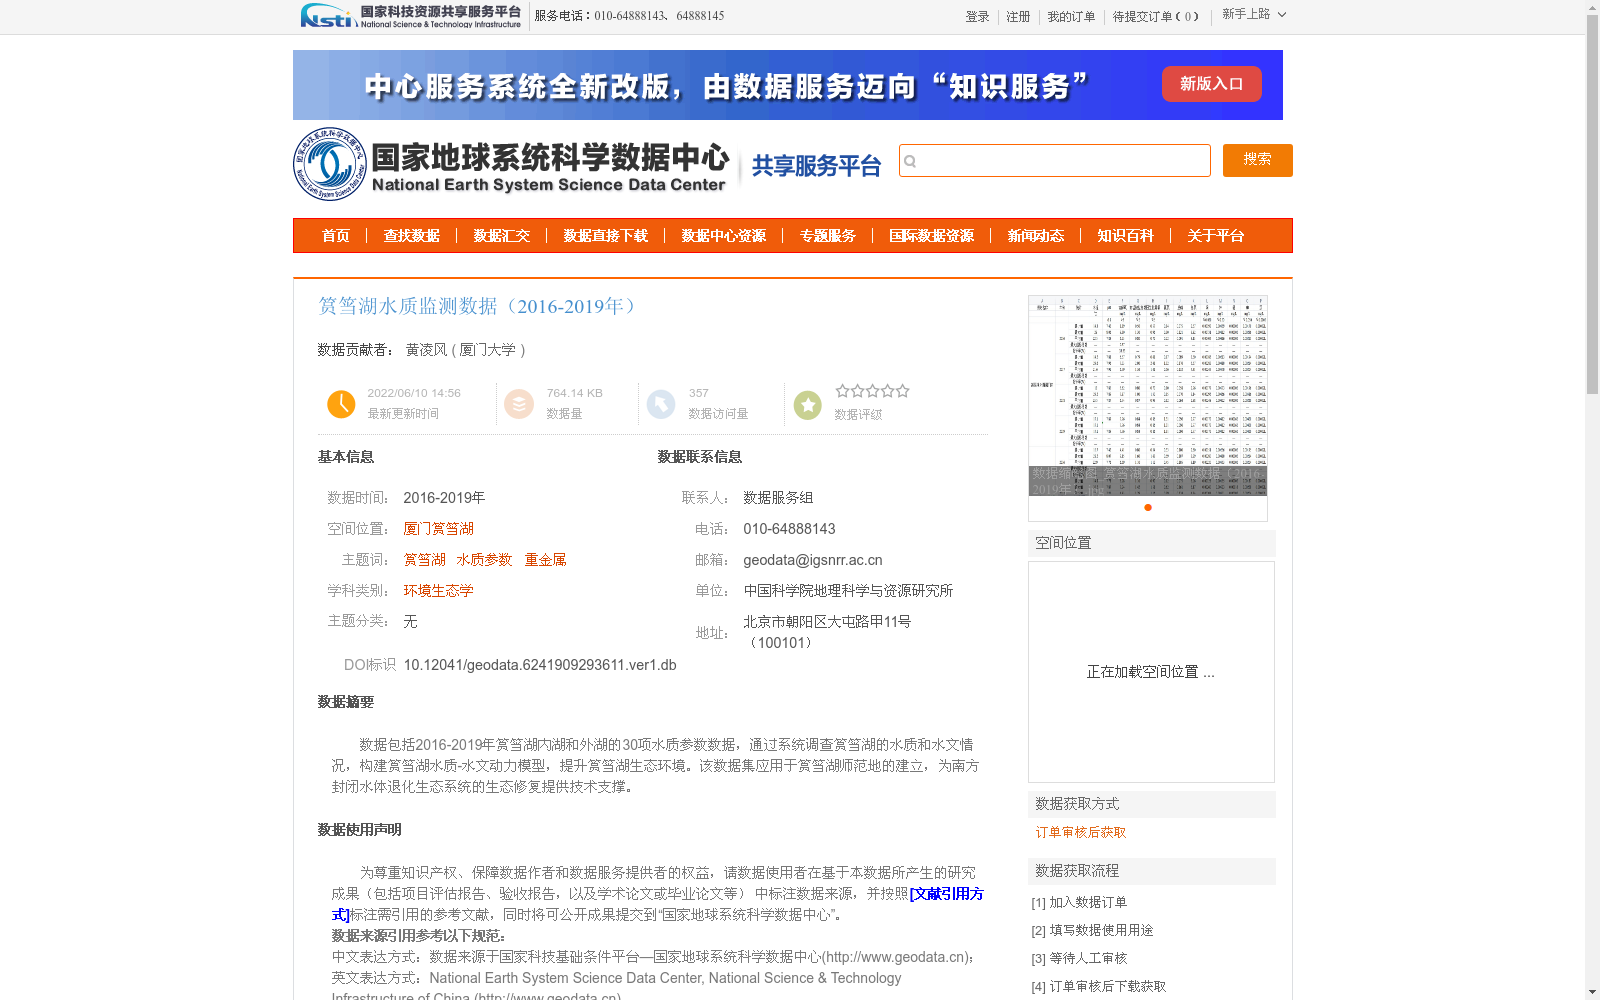The image size is (1600, 1000).
Task: Rate the dataset with the fifth star
Action: 903,391
